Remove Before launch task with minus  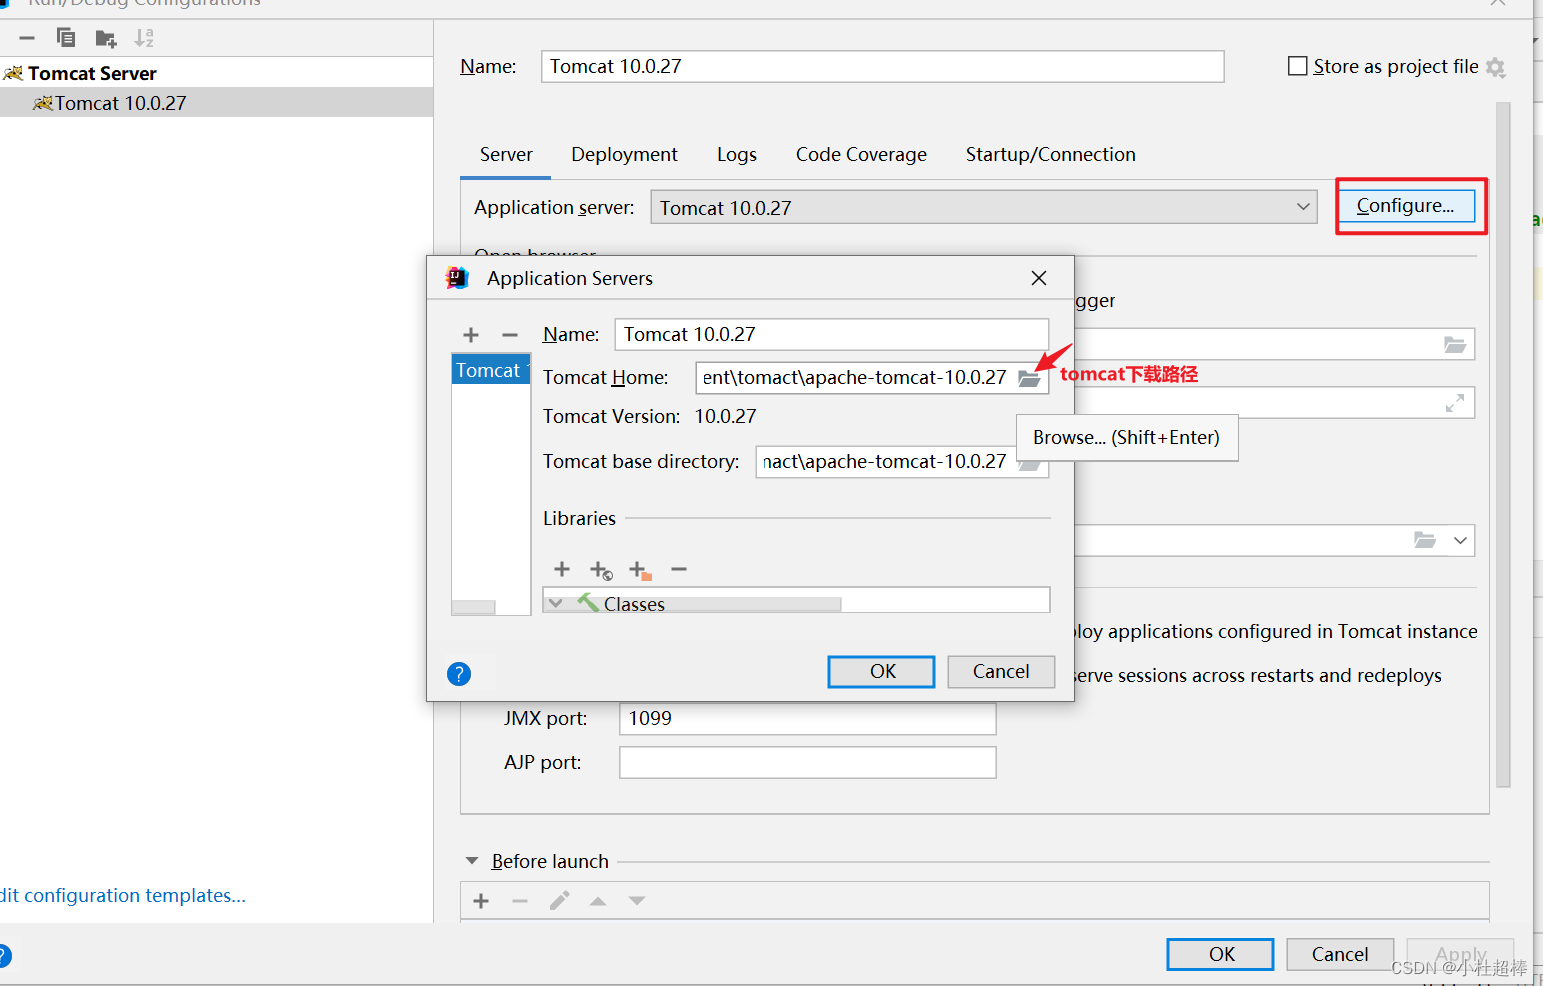tap(520, 901)
